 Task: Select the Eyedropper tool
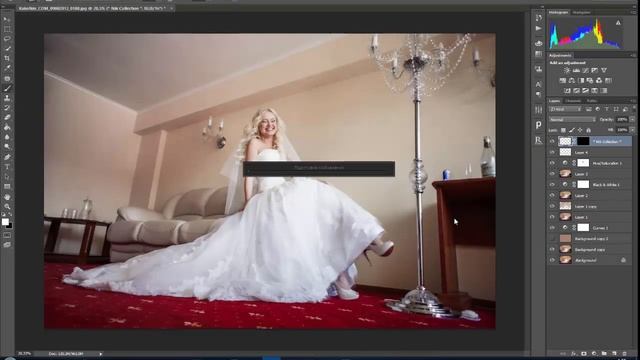tap(7, 68)
